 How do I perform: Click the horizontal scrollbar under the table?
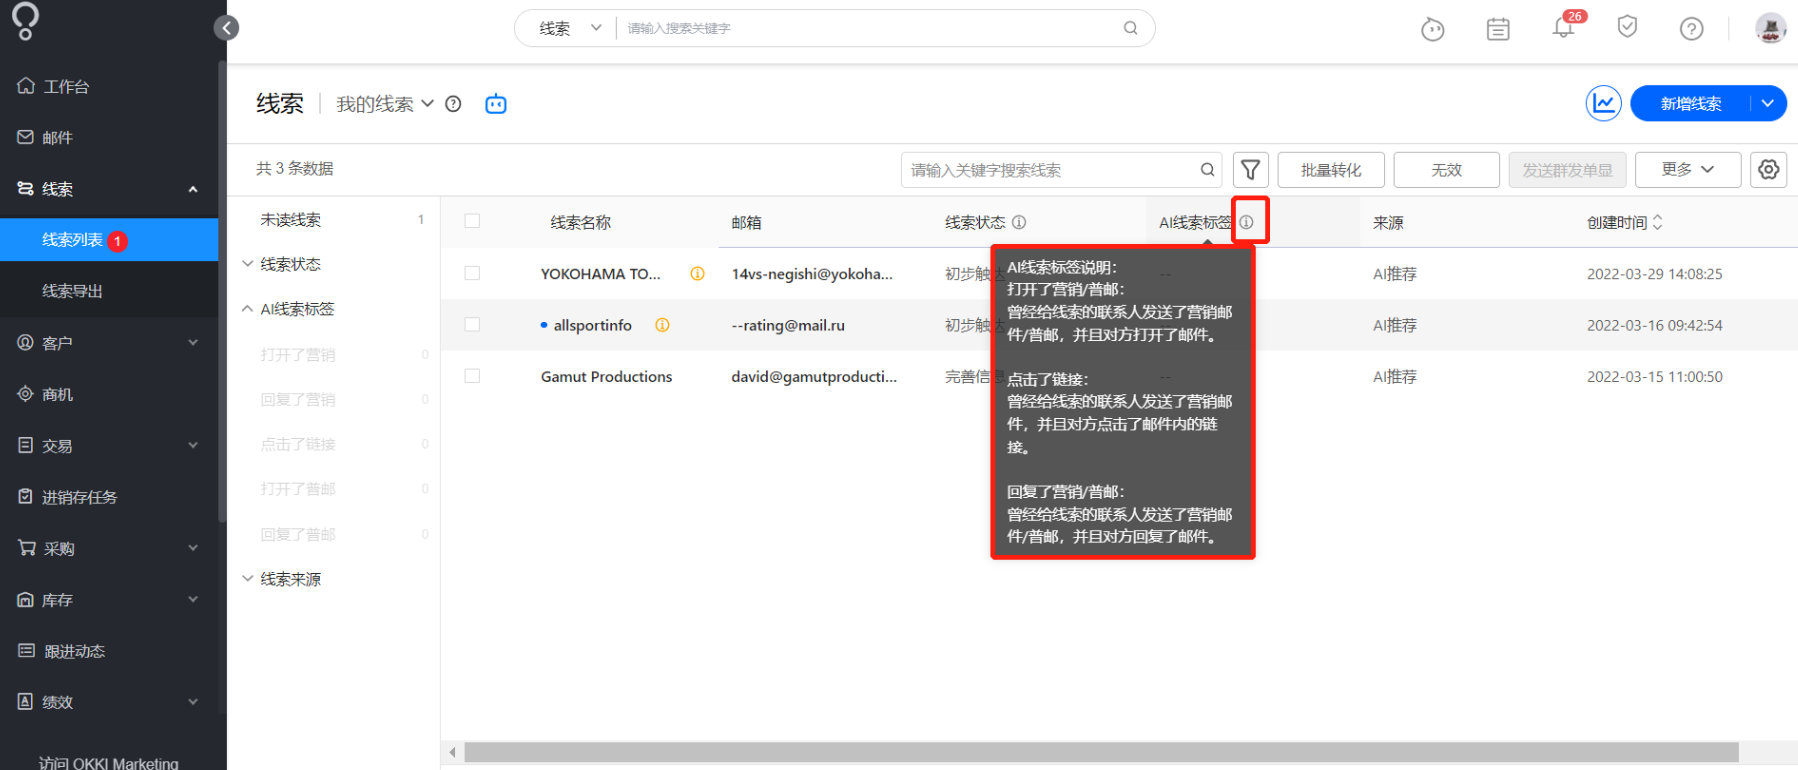(1101, 752)
